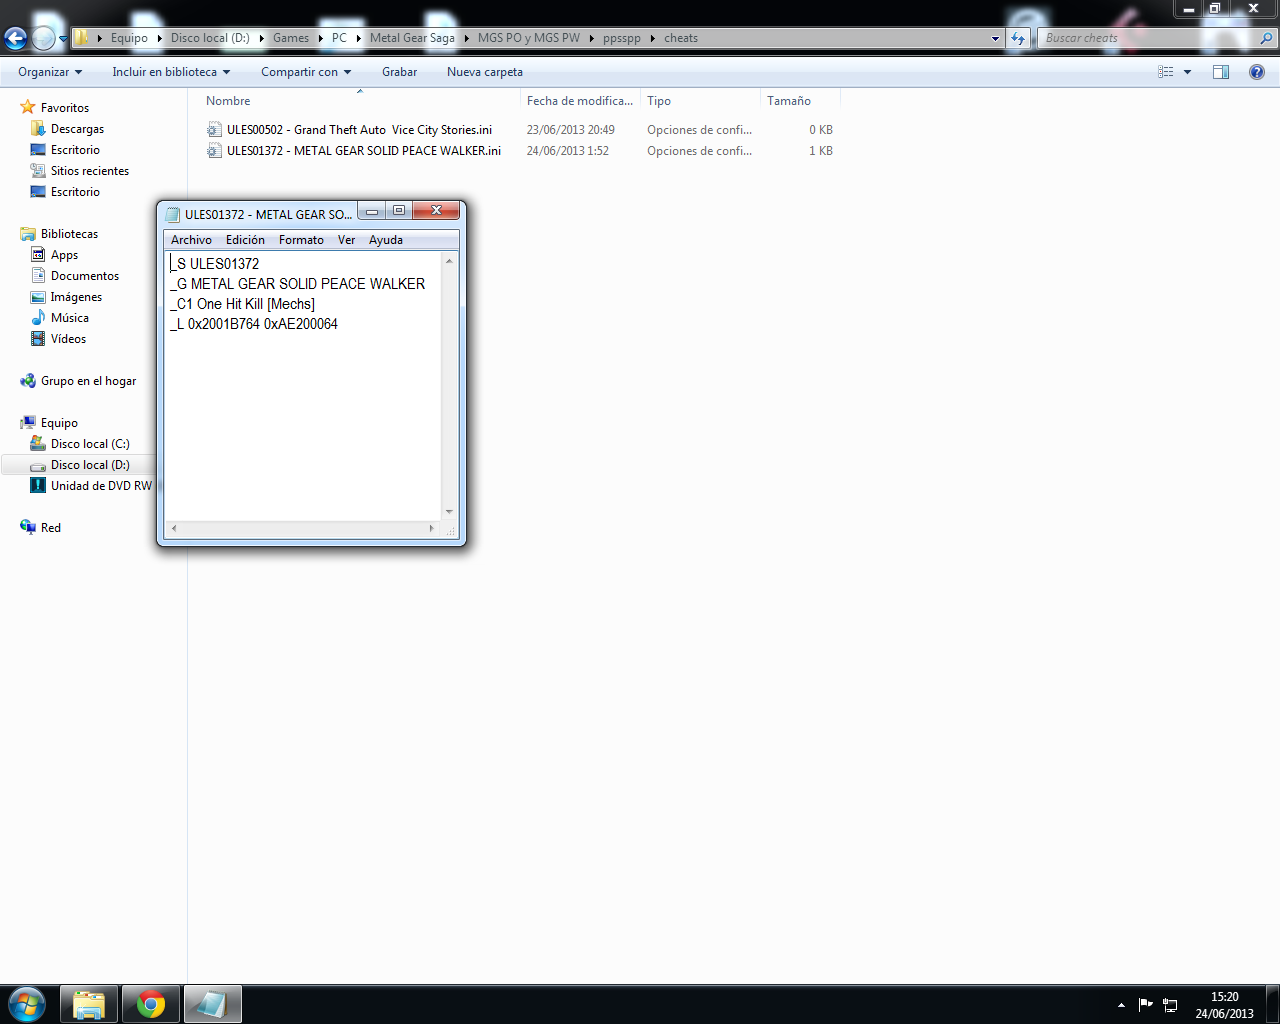The image size is (1280, 1024).
Task: Open Google Chrome from the taskbar
Action: (x=151, y=1004)
